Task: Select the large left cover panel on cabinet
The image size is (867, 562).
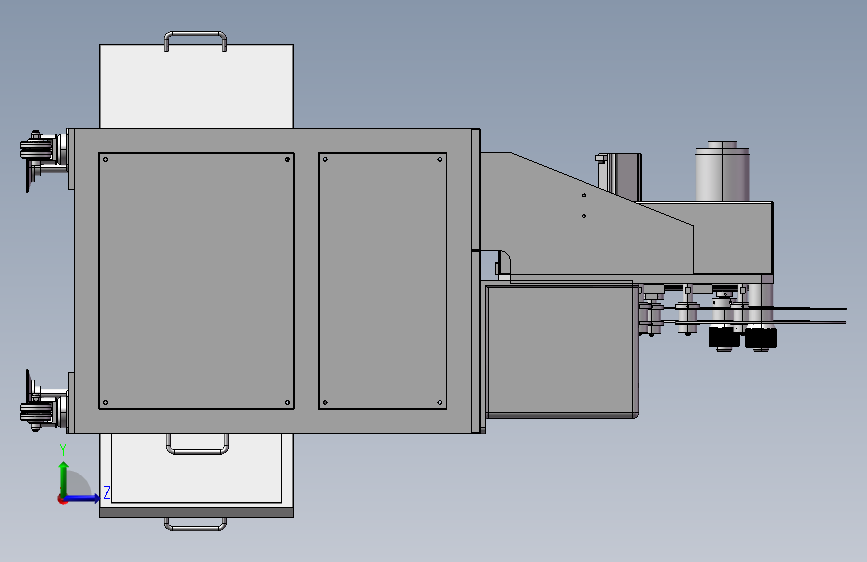Action: click(x=196, y=281)
